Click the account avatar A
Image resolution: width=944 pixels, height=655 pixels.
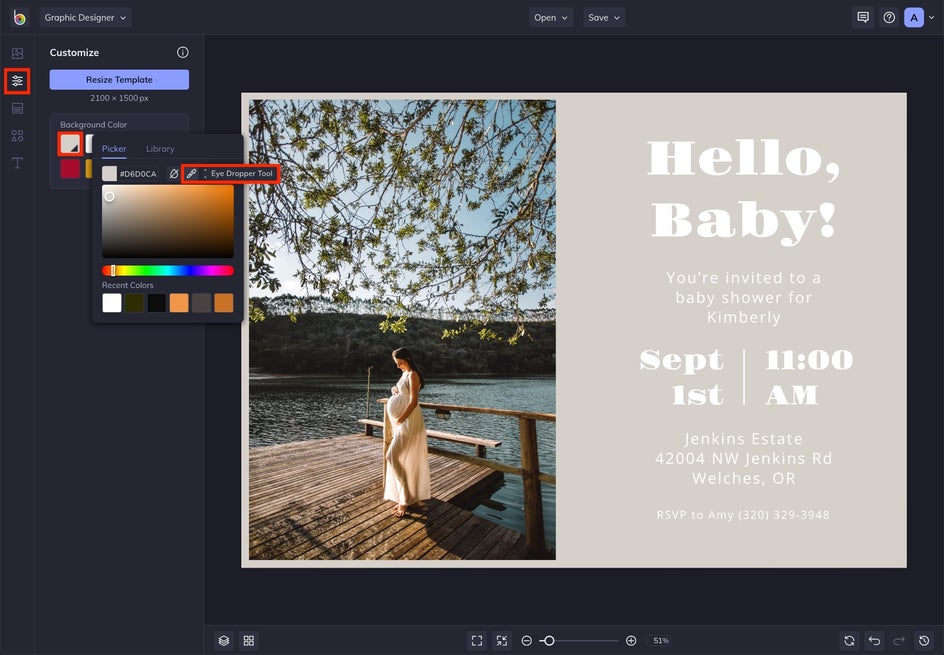[914, 17]
